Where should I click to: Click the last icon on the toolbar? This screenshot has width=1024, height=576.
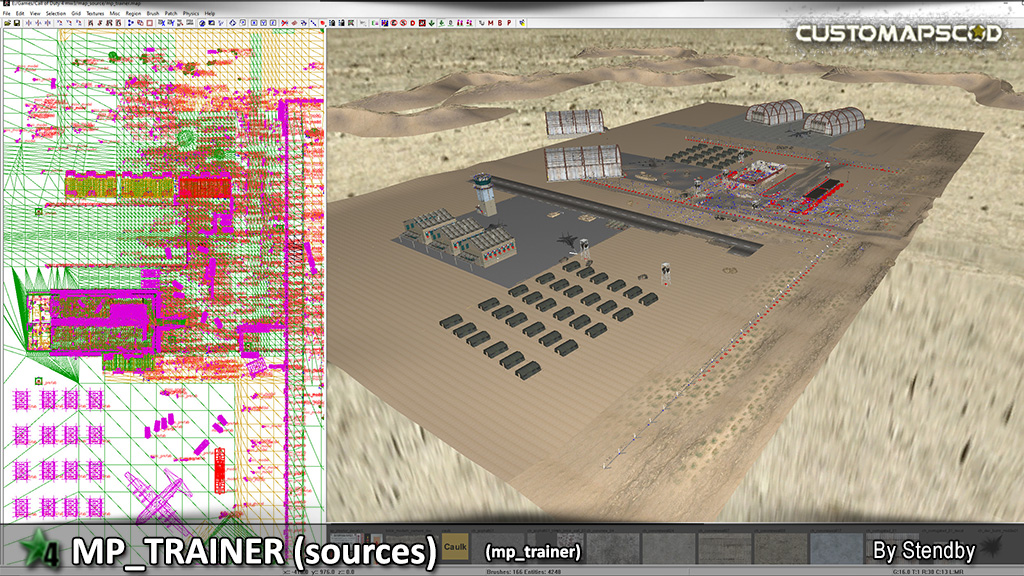pos(522,23)
